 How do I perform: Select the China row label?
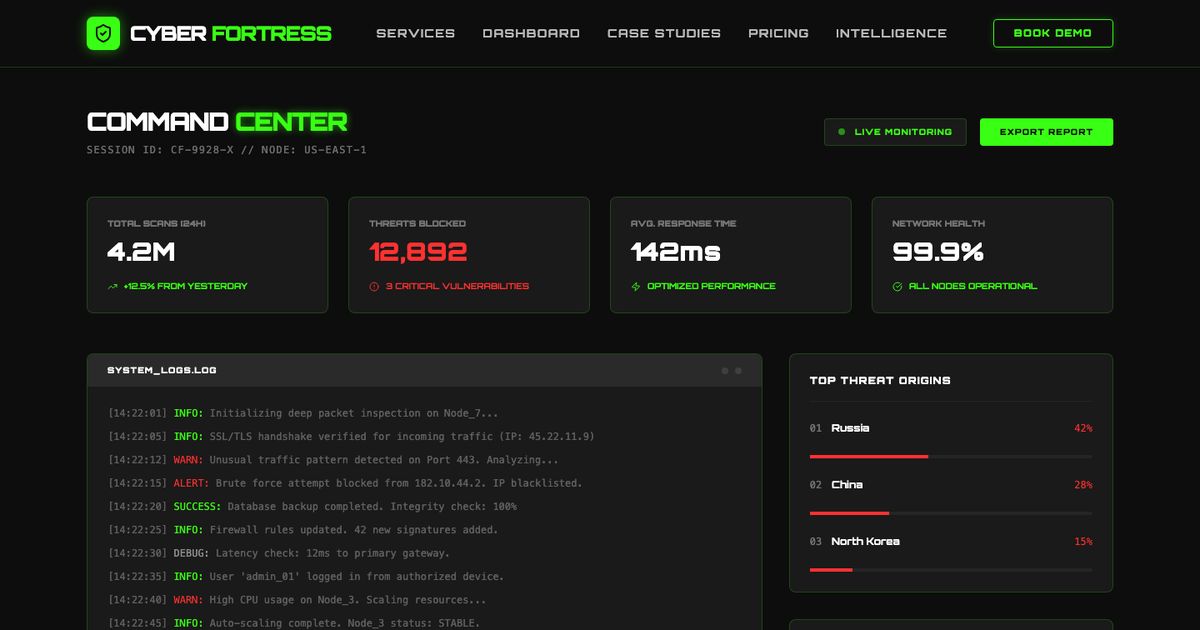point(847,485)
